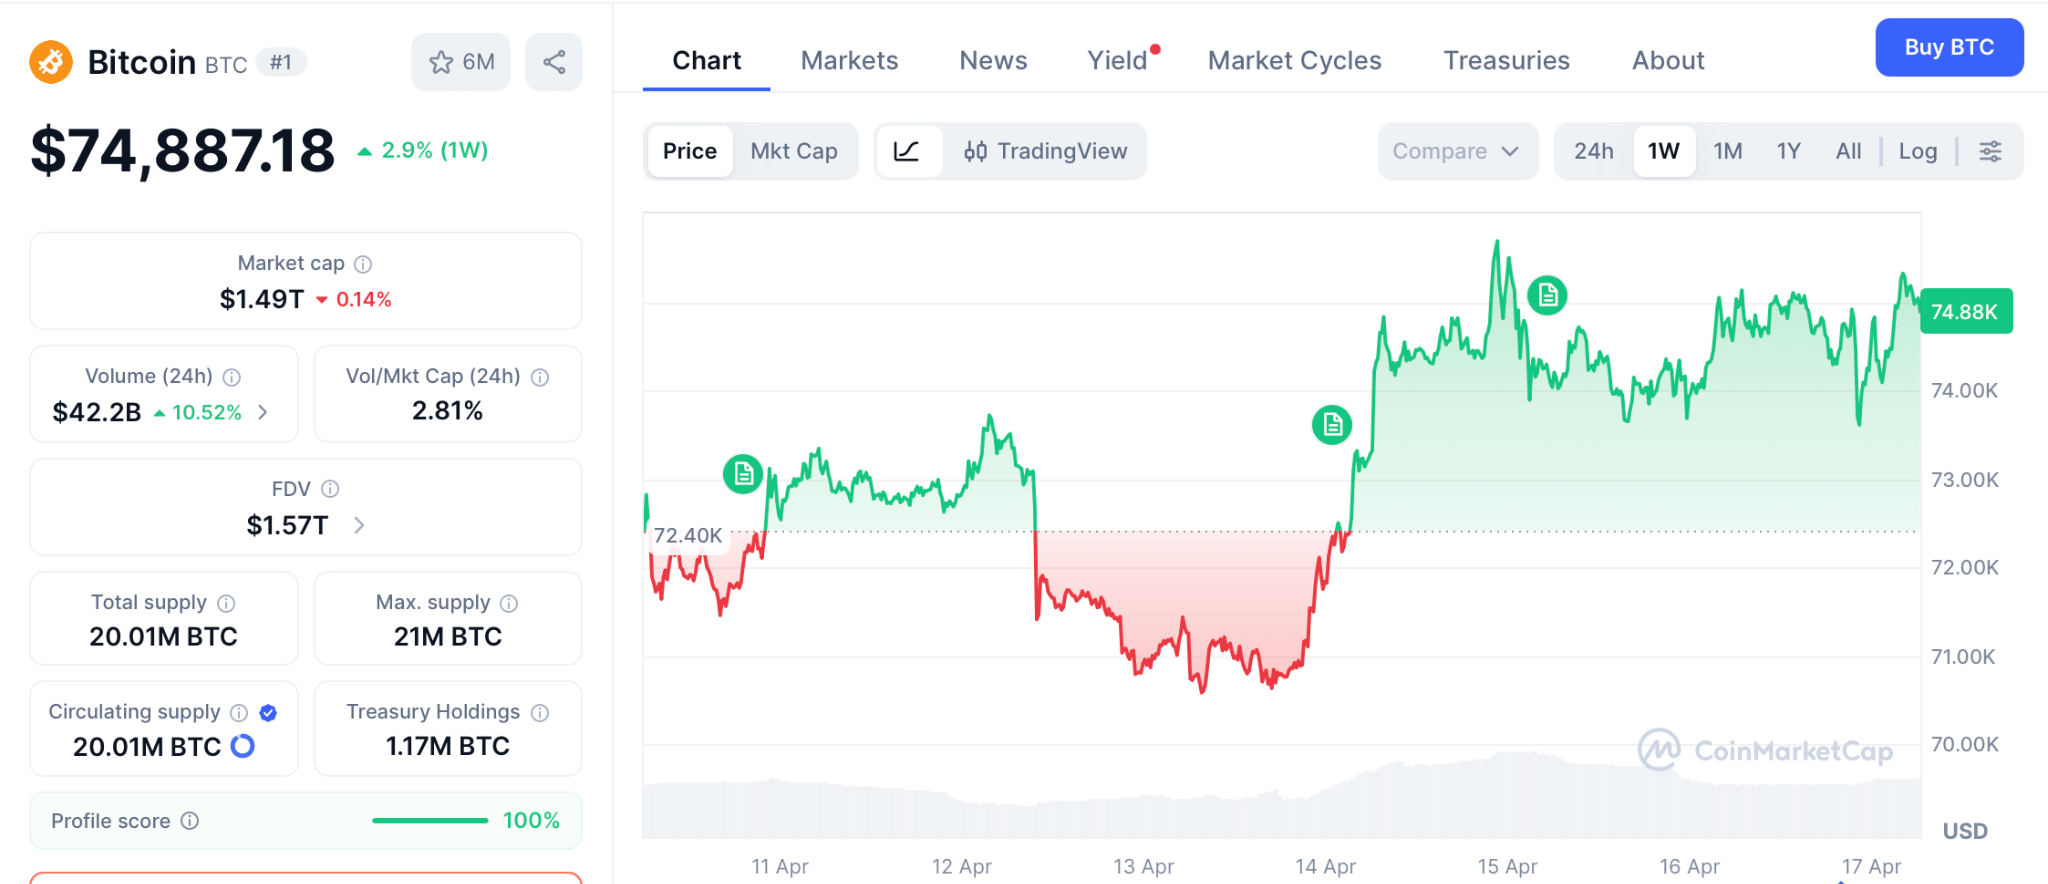The height and width of the screenshot is (884, 2048).
Task: Open the Market Cycles tab
Action: coord(1294,61)
